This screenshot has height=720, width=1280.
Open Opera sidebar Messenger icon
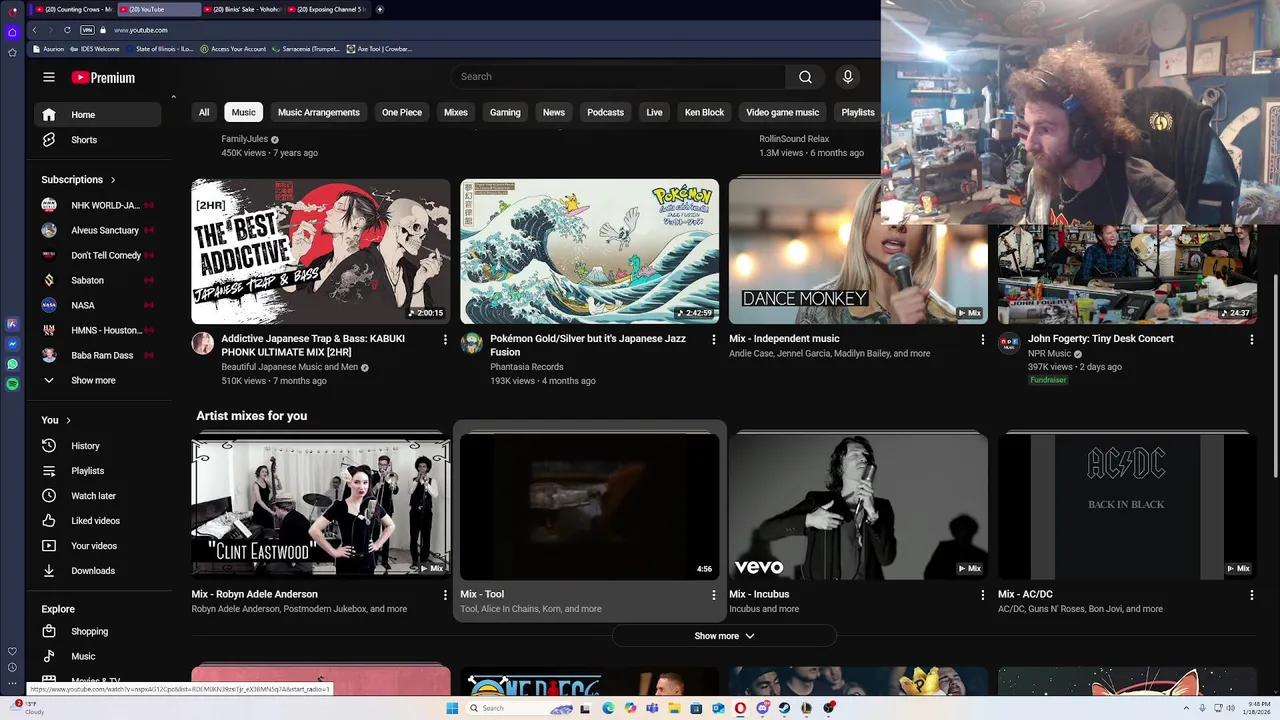pyautogui.click(x=12, y=344)
